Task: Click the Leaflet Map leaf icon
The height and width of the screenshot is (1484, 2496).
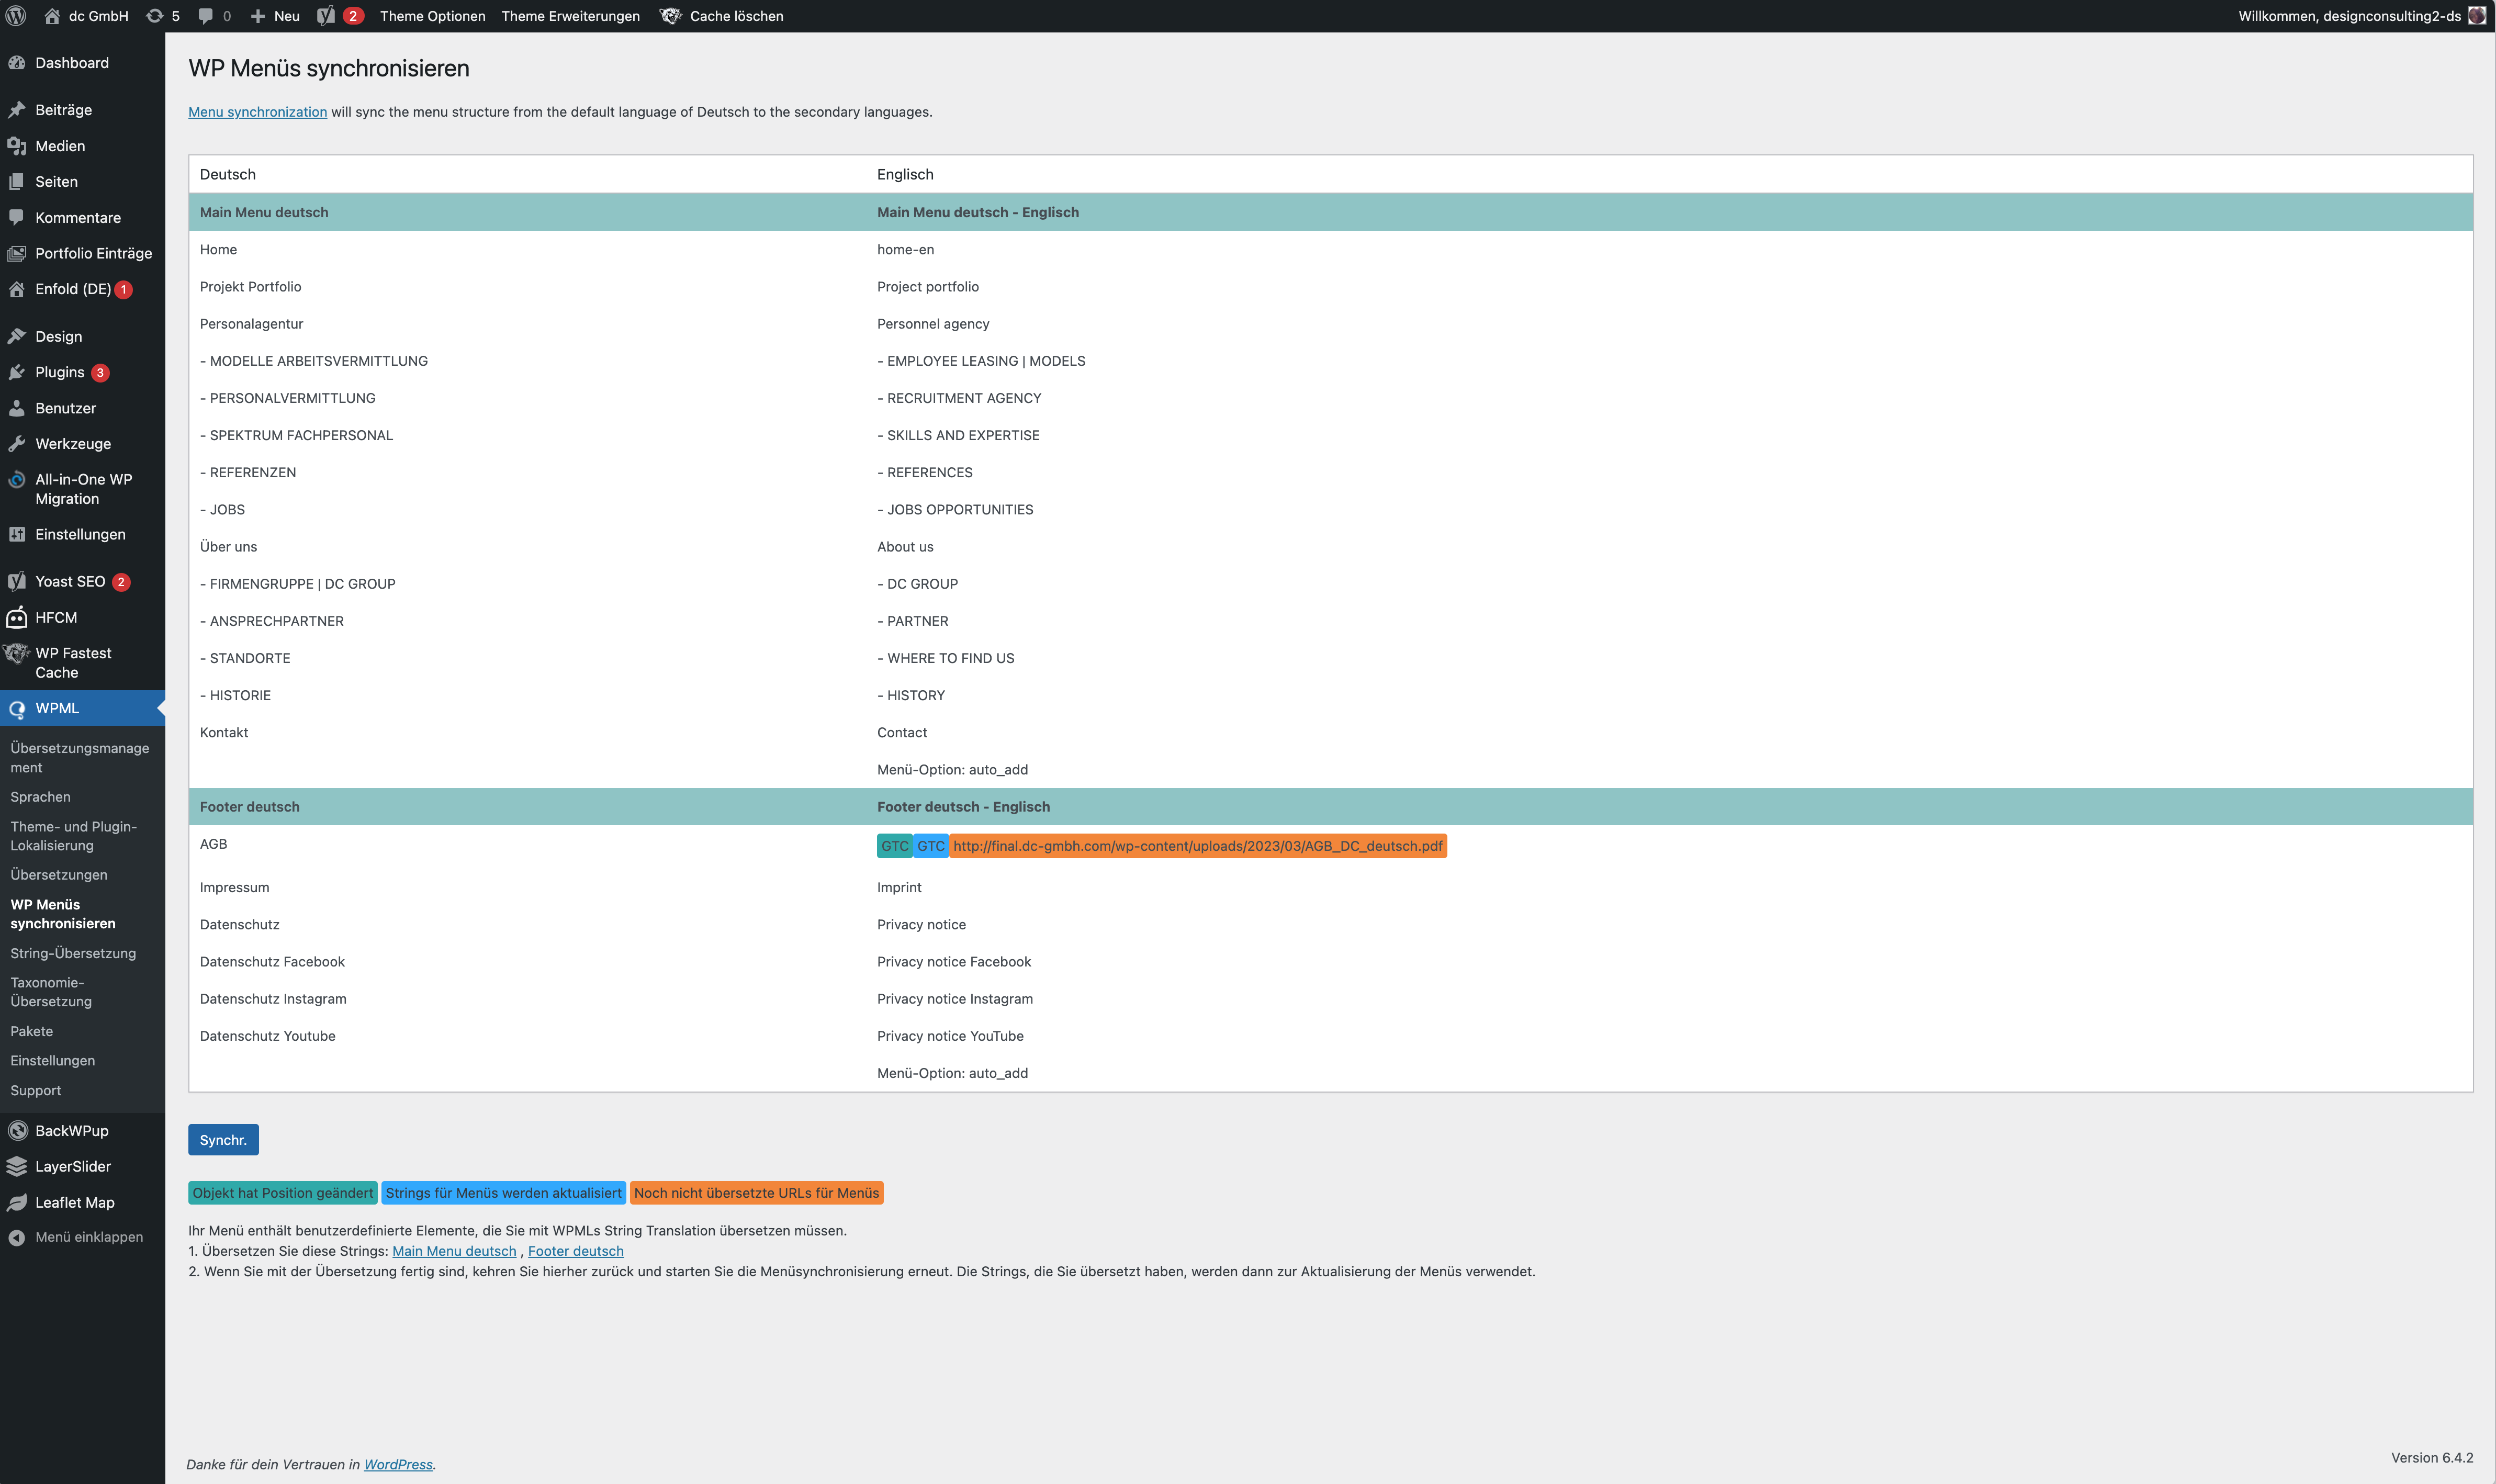Action: click(17, 1203)
